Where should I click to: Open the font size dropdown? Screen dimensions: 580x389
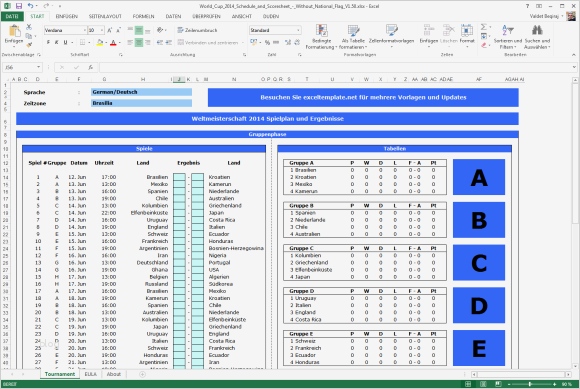click(x=102, y=30)
